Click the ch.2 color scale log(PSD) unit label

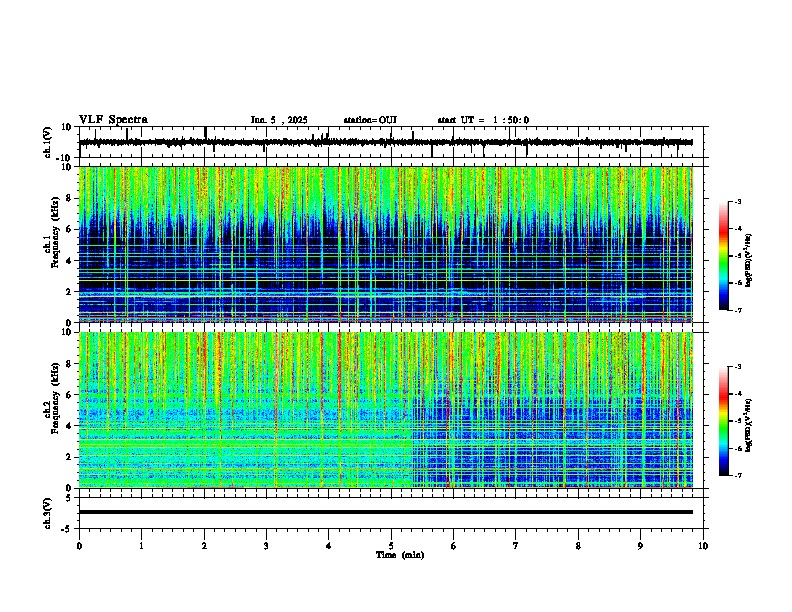pyautogui.click(x=749, y=425)
